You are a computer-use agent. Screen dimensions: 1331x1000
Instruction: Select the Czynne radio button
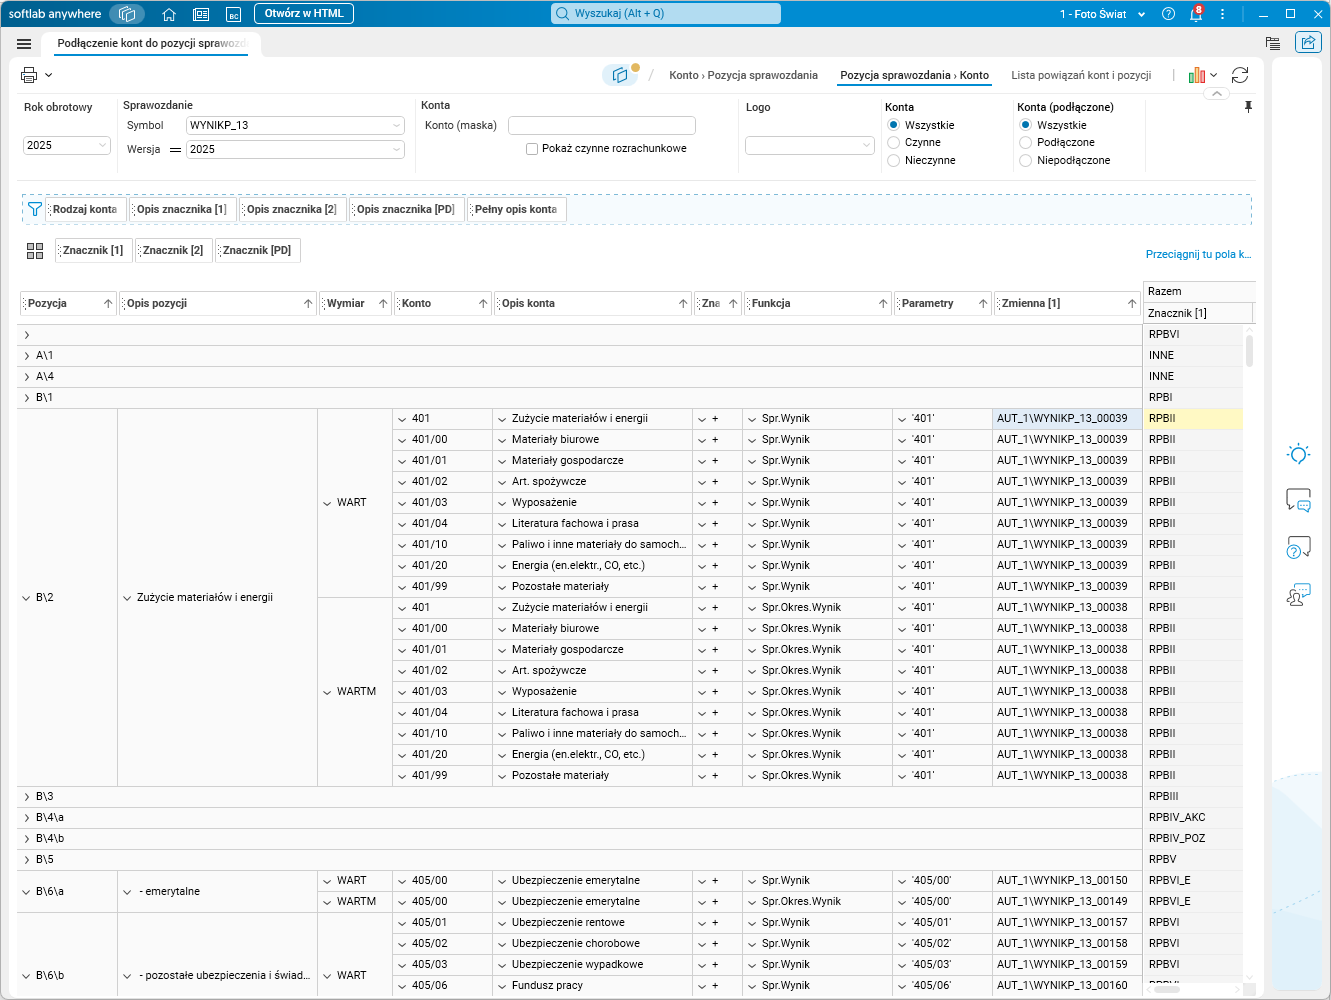894,143
